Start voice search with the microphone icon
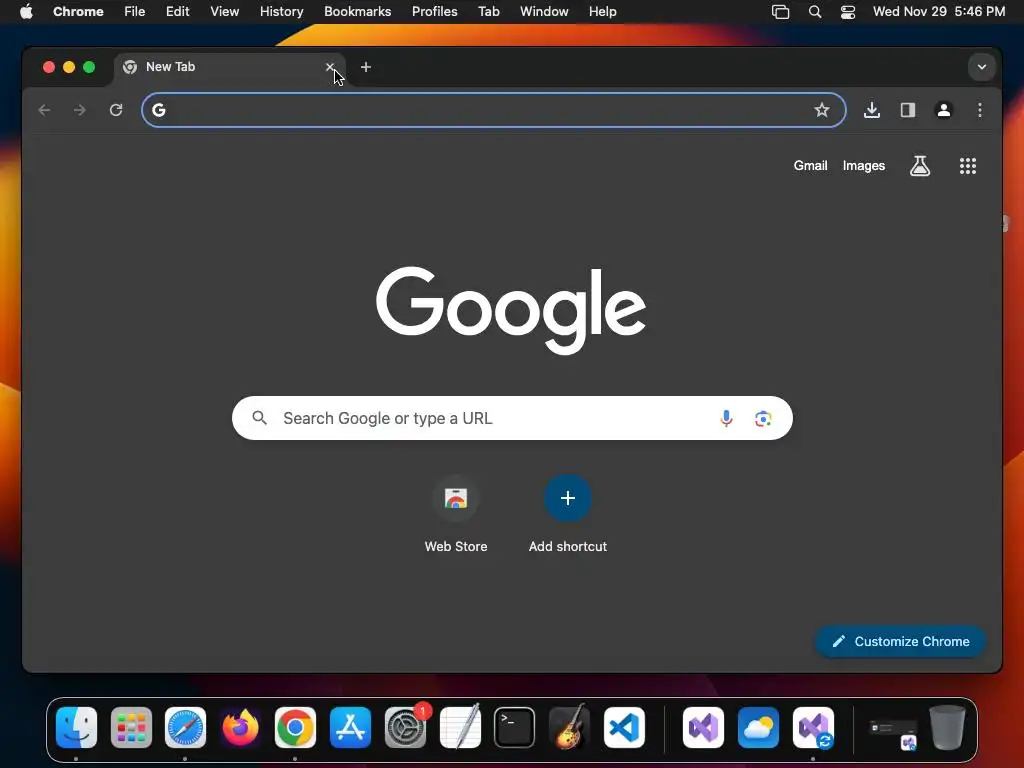1024x768 pixels. 726,418
